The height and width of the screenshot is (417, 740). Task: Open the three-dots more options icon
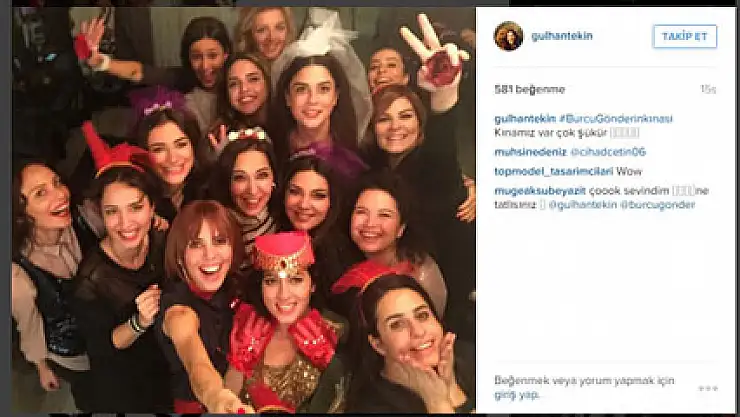tap(708, 388)
